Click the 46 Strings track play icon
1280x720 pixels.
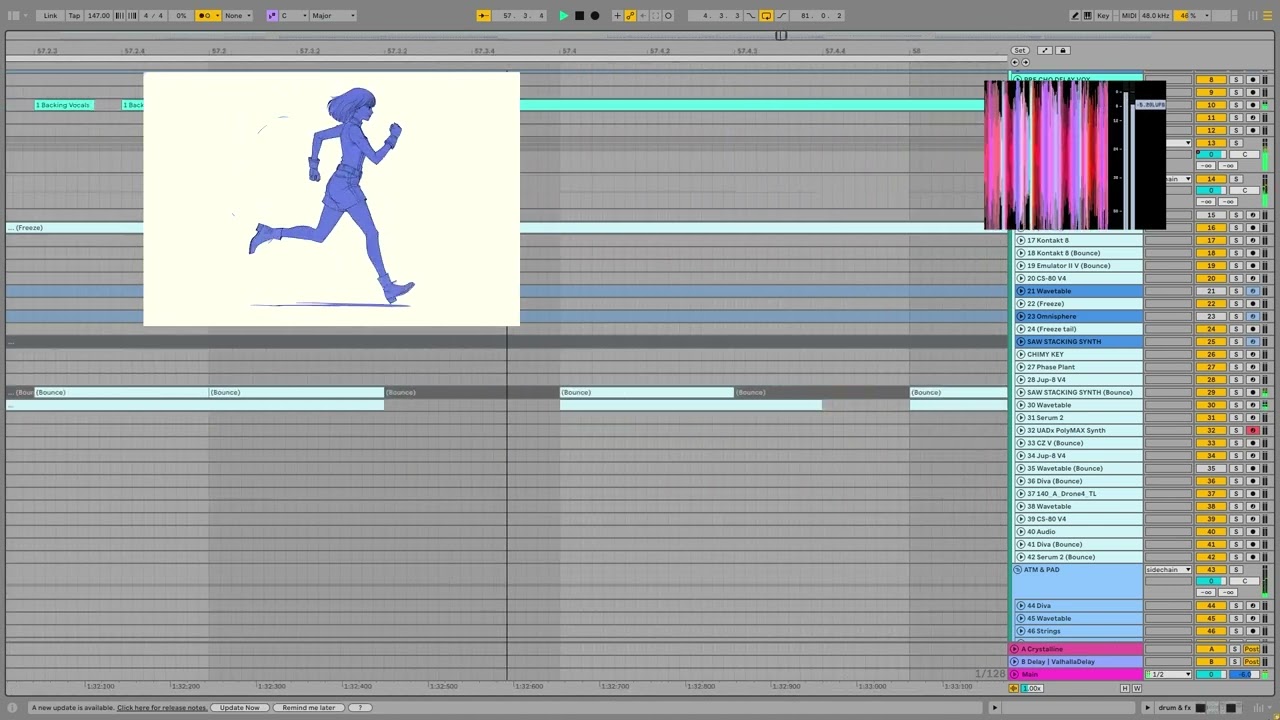click(1021, 631)
